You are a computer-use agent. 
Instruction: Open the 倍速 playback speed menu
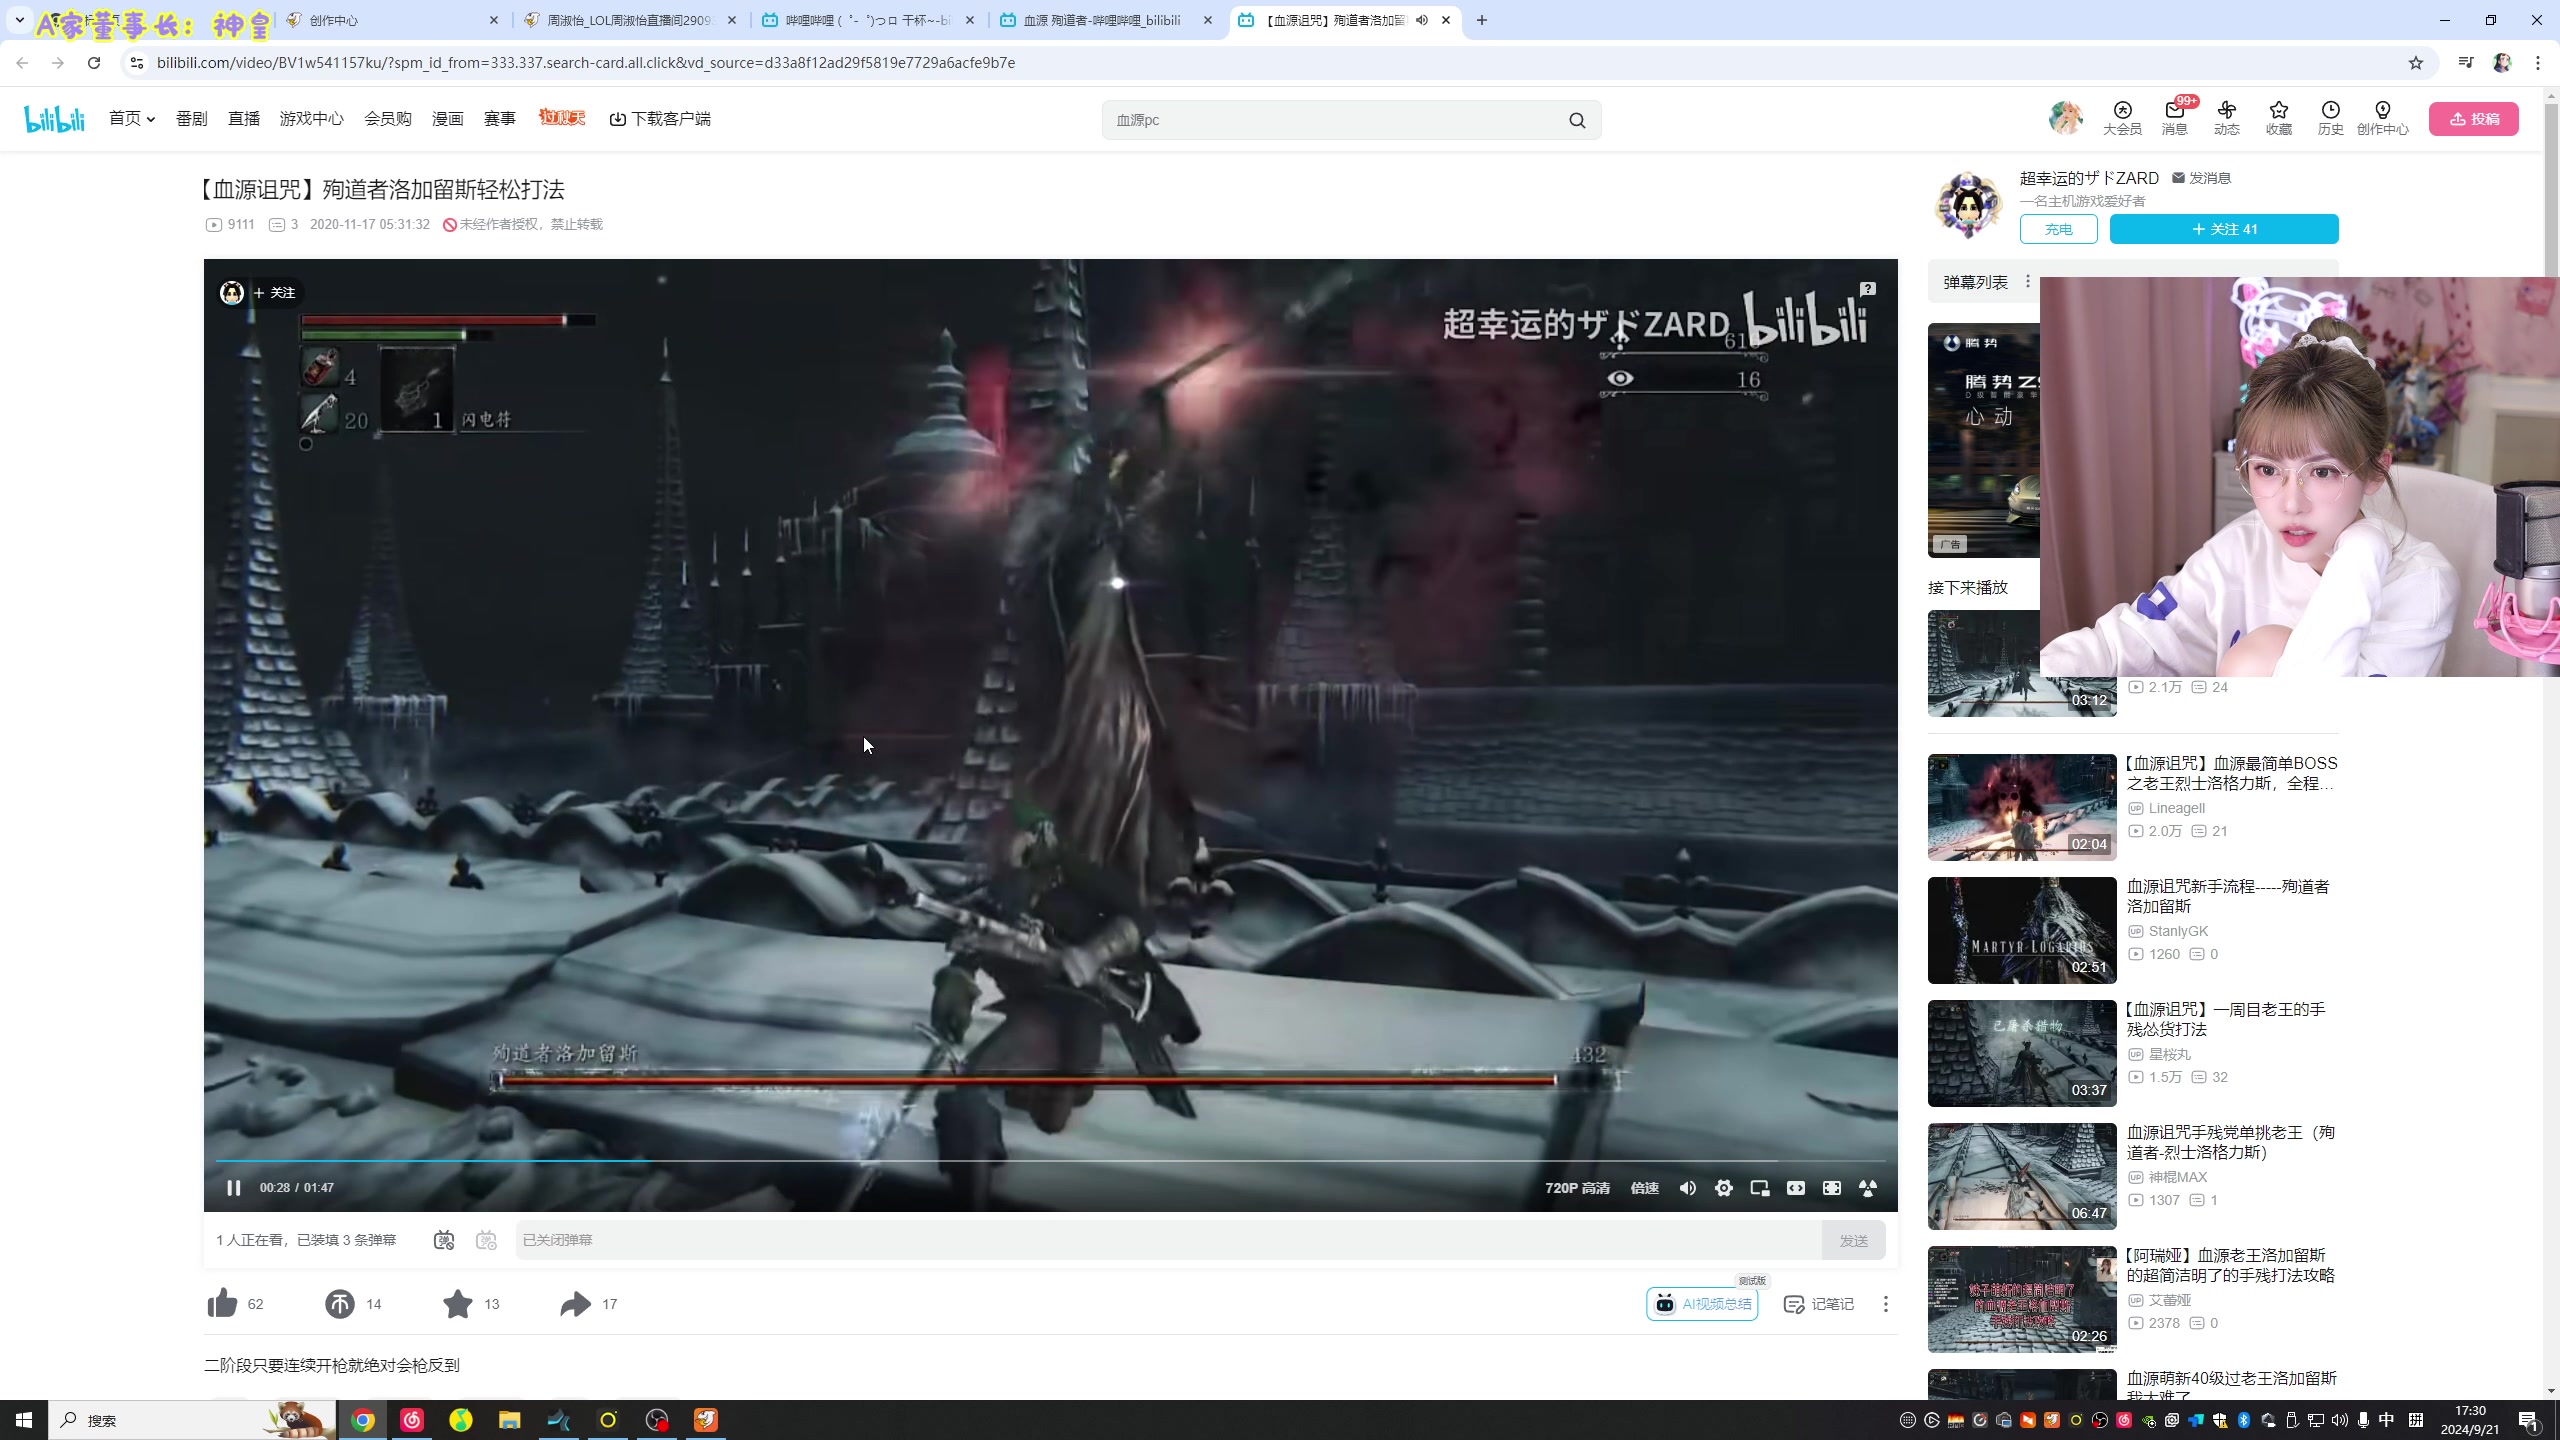(x=1645, y=1188)
